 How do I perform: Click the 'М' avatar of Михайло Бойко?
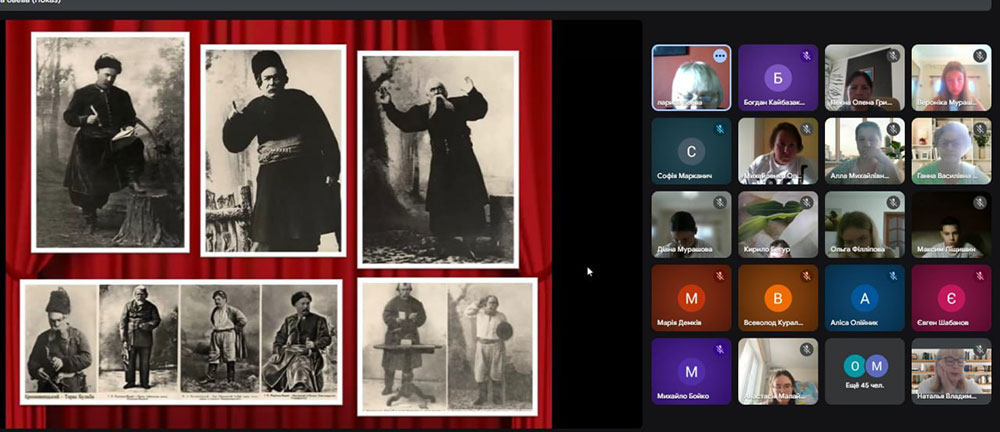[x=691, y=371]
